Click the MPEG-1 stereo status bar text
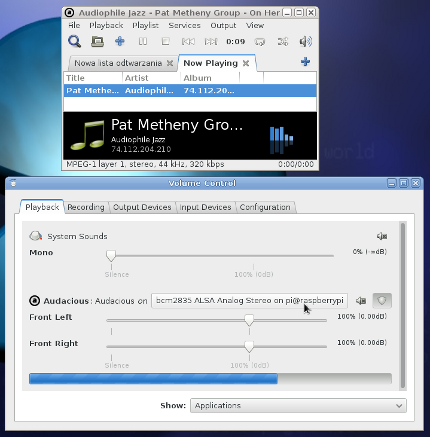The width and height of the screenshot is (430, 437). tap(145, 164)
